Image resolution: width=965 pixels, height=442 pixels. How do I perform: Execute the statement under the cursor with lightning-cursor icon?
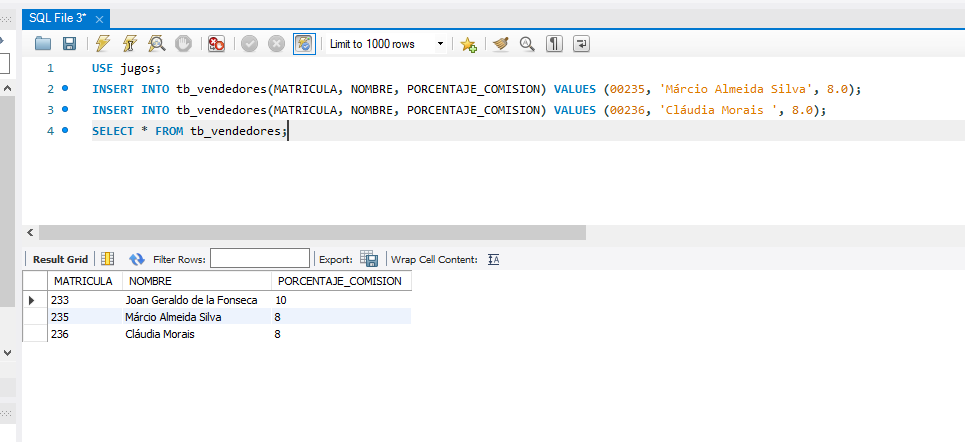(130, 44)
